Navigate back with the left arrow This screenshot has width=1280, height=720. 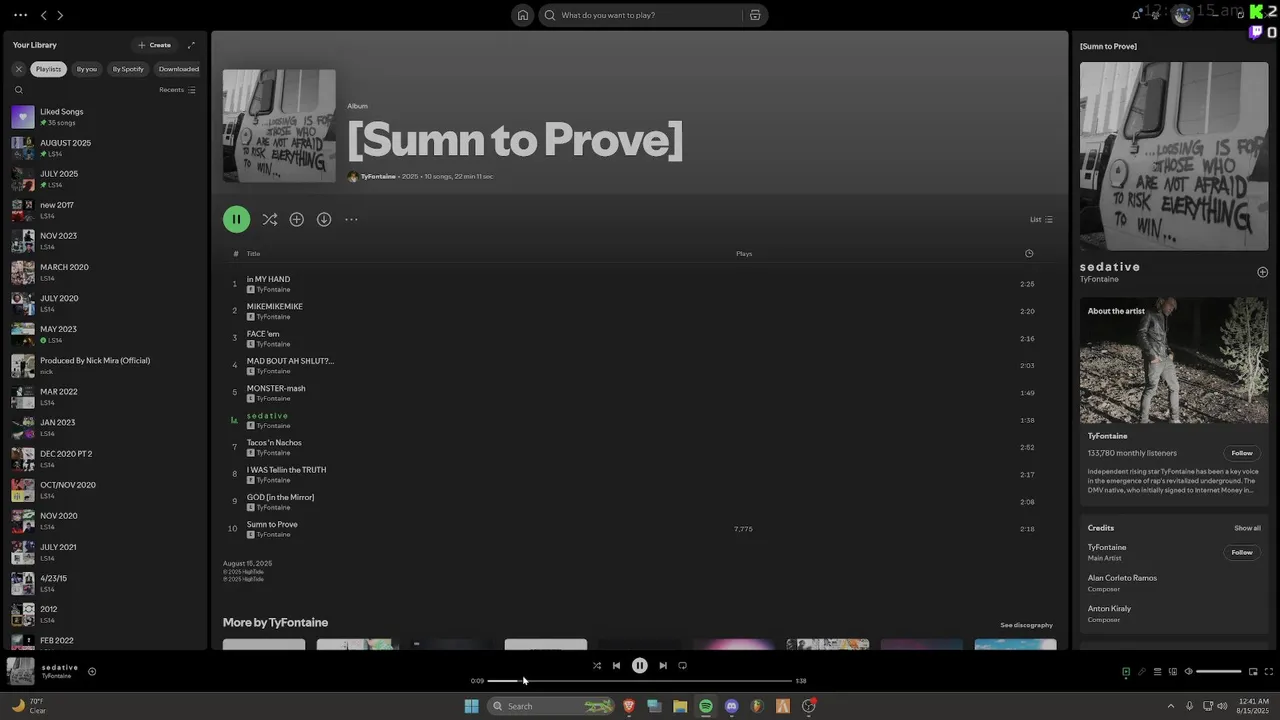pyautogui.click(x=44, y=15)
